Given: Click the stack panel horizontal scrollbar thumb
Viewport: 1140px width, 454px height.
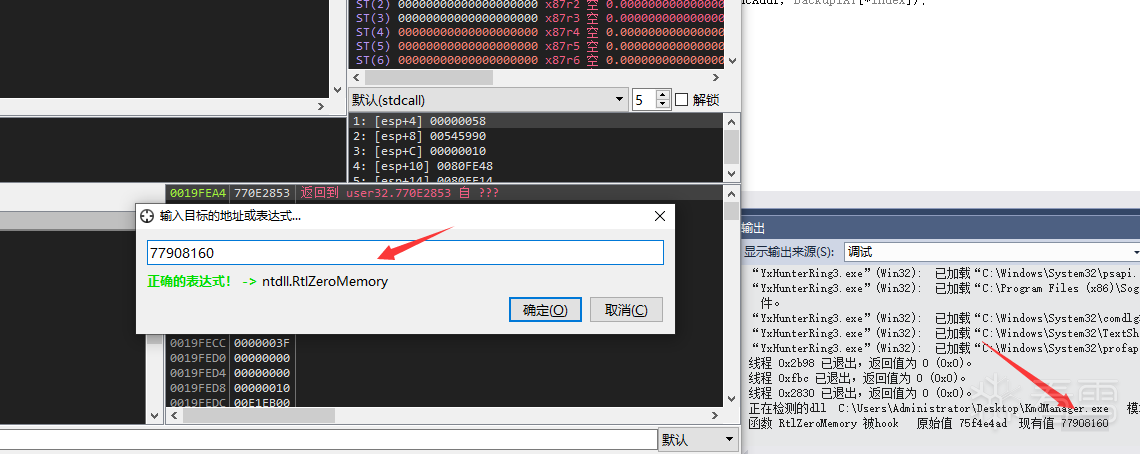Looking at the screenshot, I should click(258, 415).
